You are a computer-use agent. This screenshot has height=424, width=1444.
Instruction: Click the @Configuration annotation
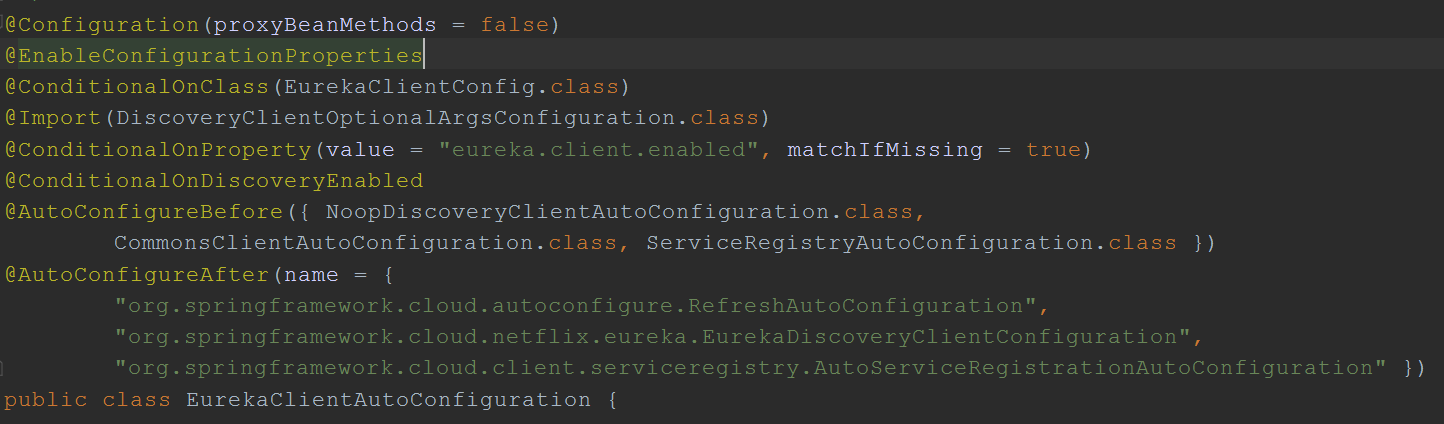tap(102, 25)
